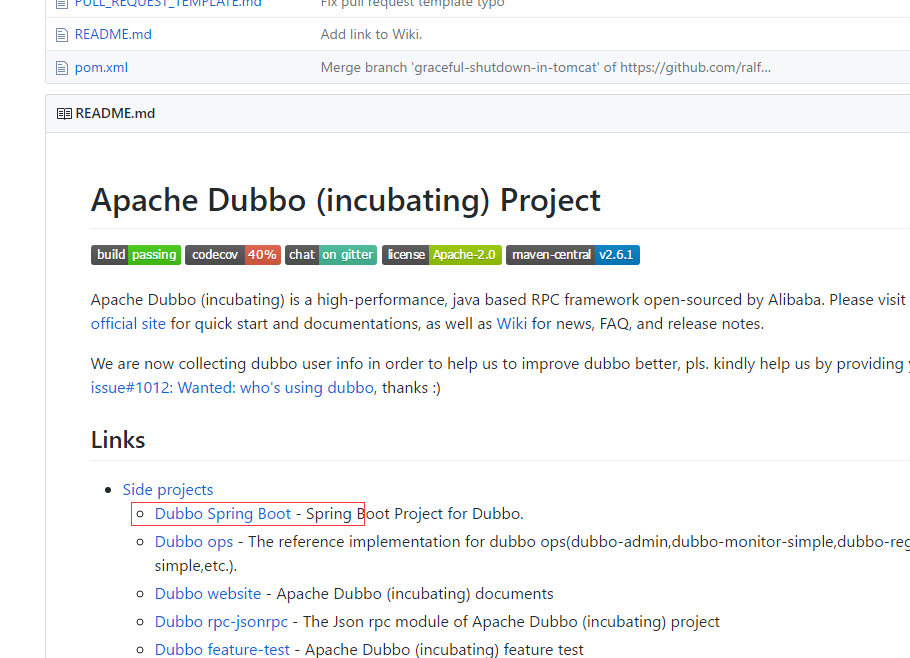Click the build passing badge
The height and width of the screenshot is (658, 910).
(136, 255)
